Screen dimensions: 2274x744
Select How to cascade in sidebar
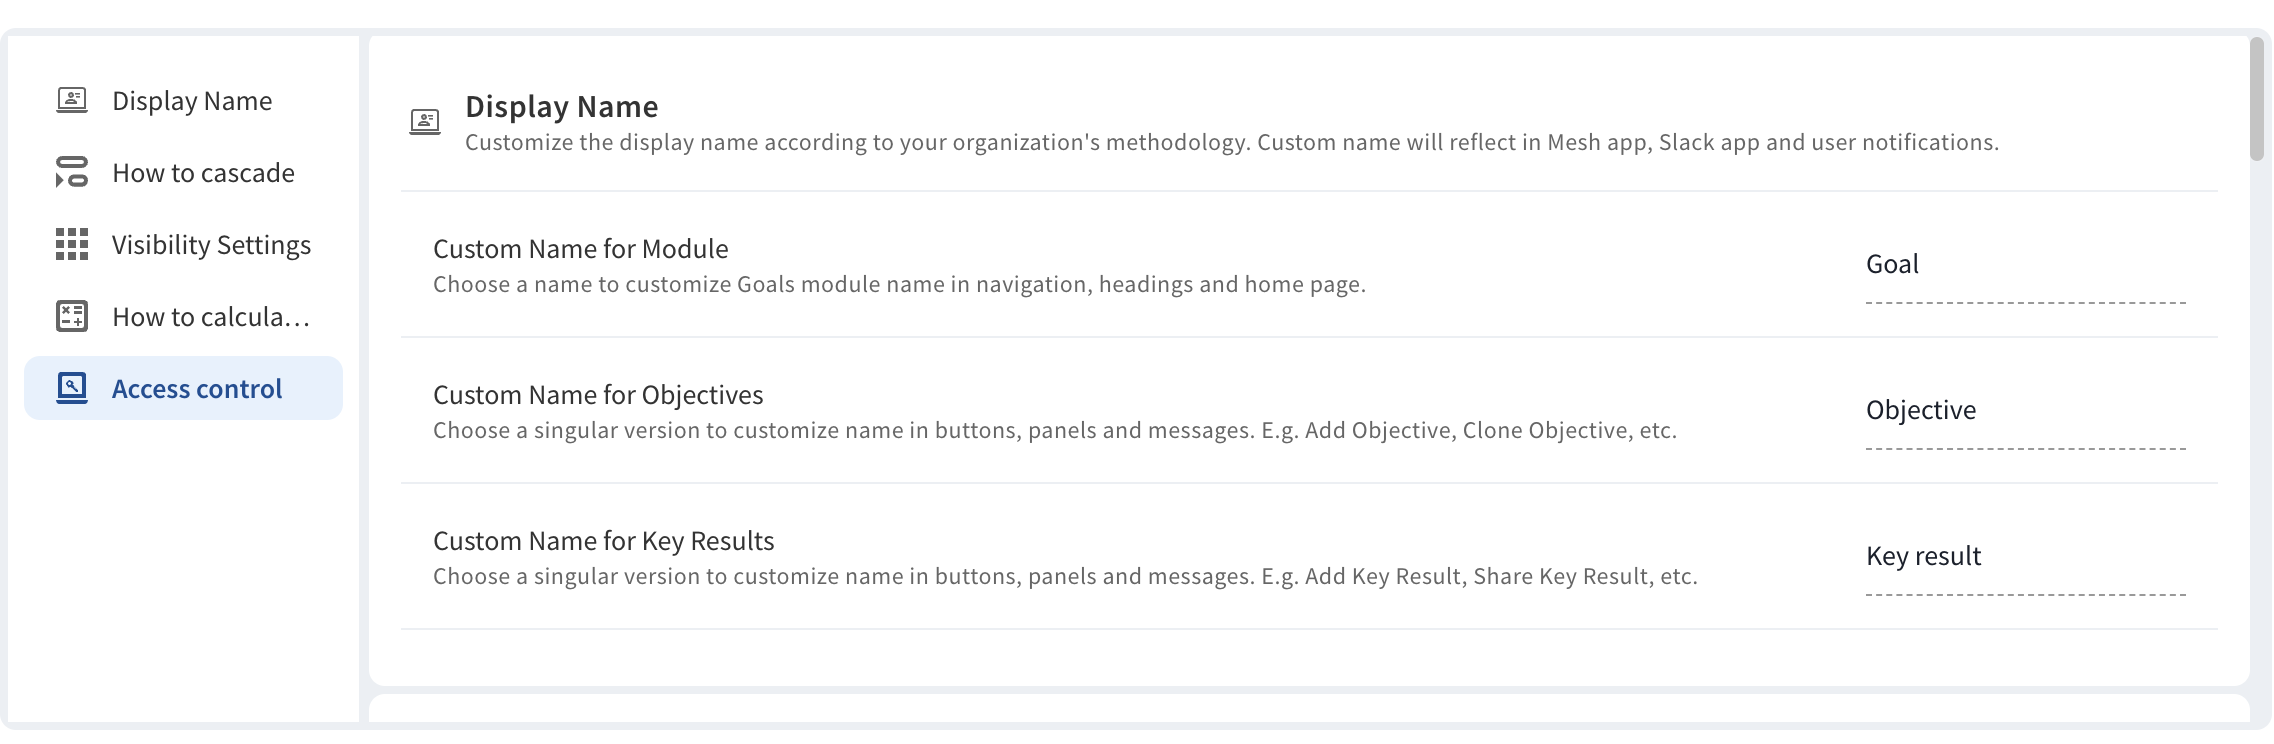tap(184, 172)
